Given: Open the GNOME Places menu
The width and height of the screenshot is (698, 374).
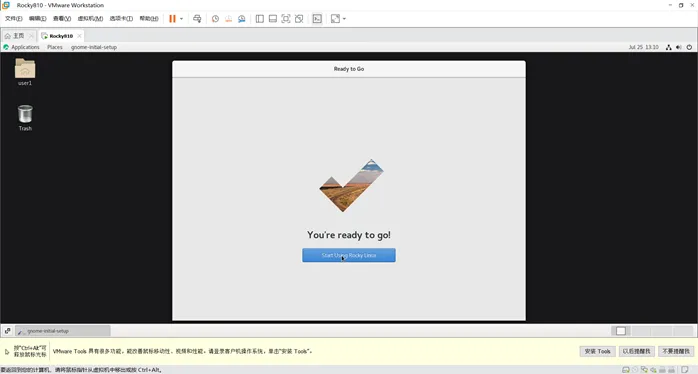Looking at the screenshot, I should 55,47.
